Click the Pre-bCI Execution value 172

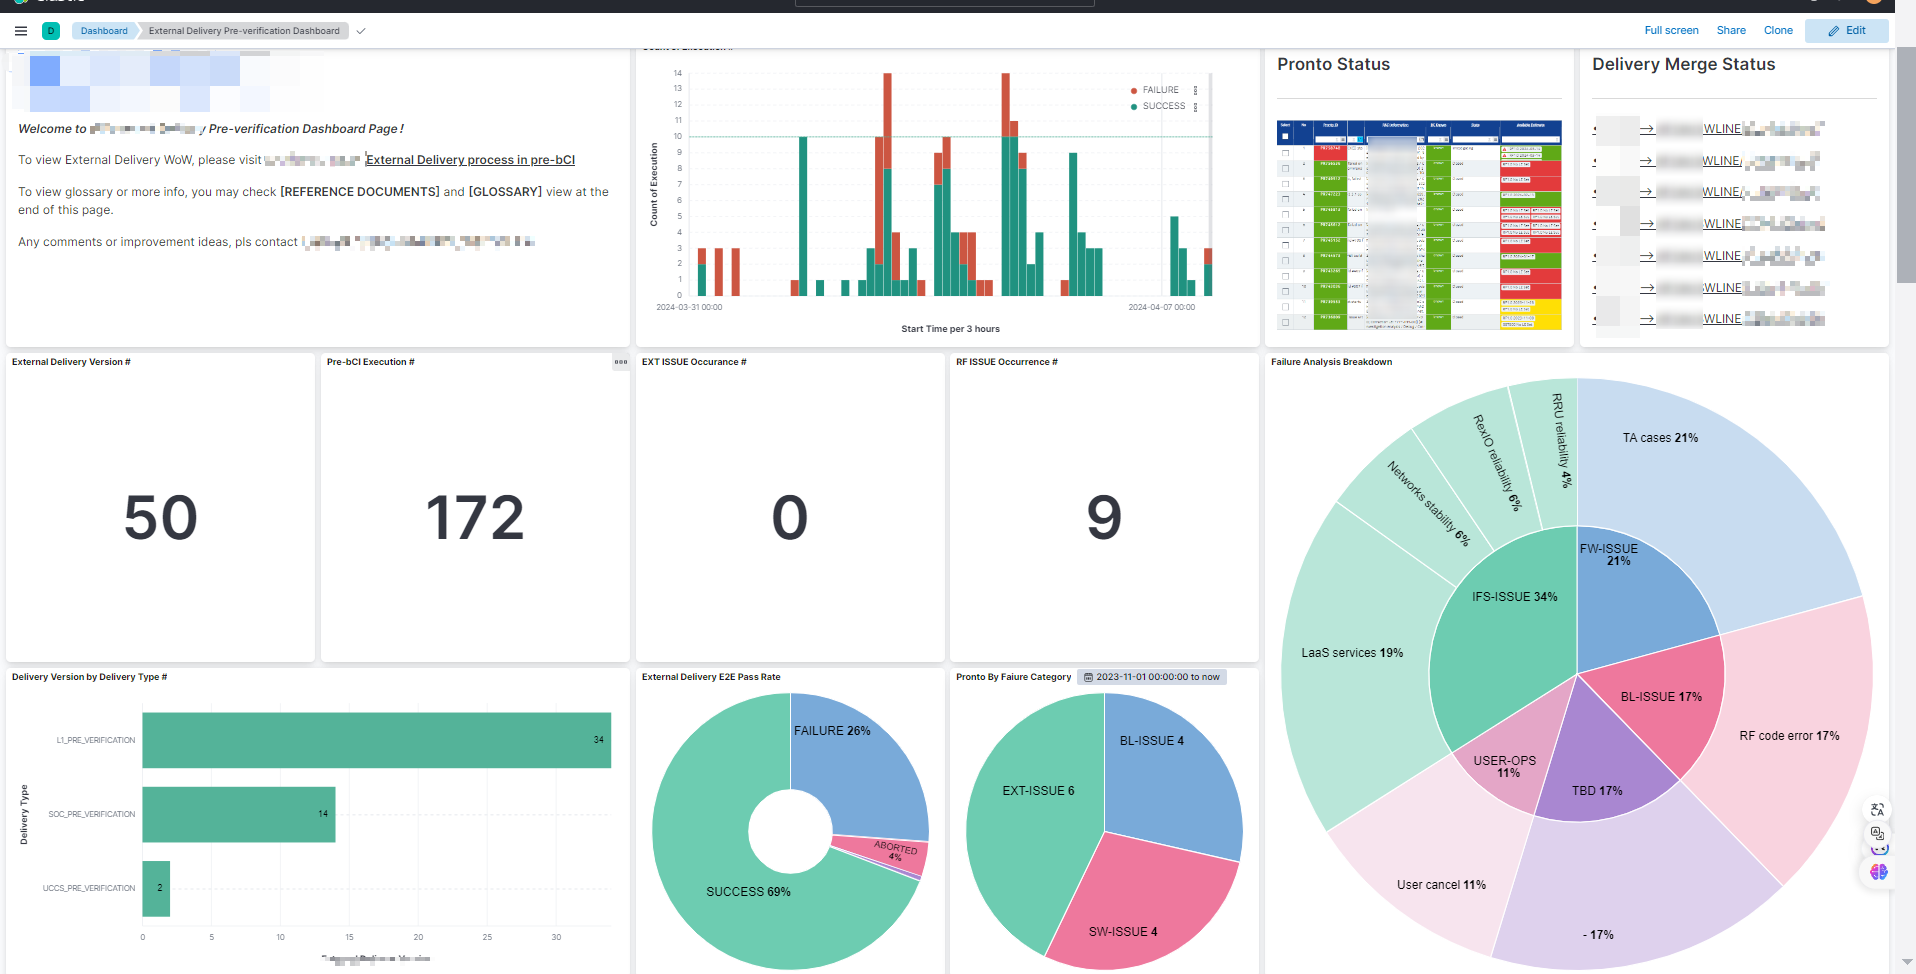point(475,518)
